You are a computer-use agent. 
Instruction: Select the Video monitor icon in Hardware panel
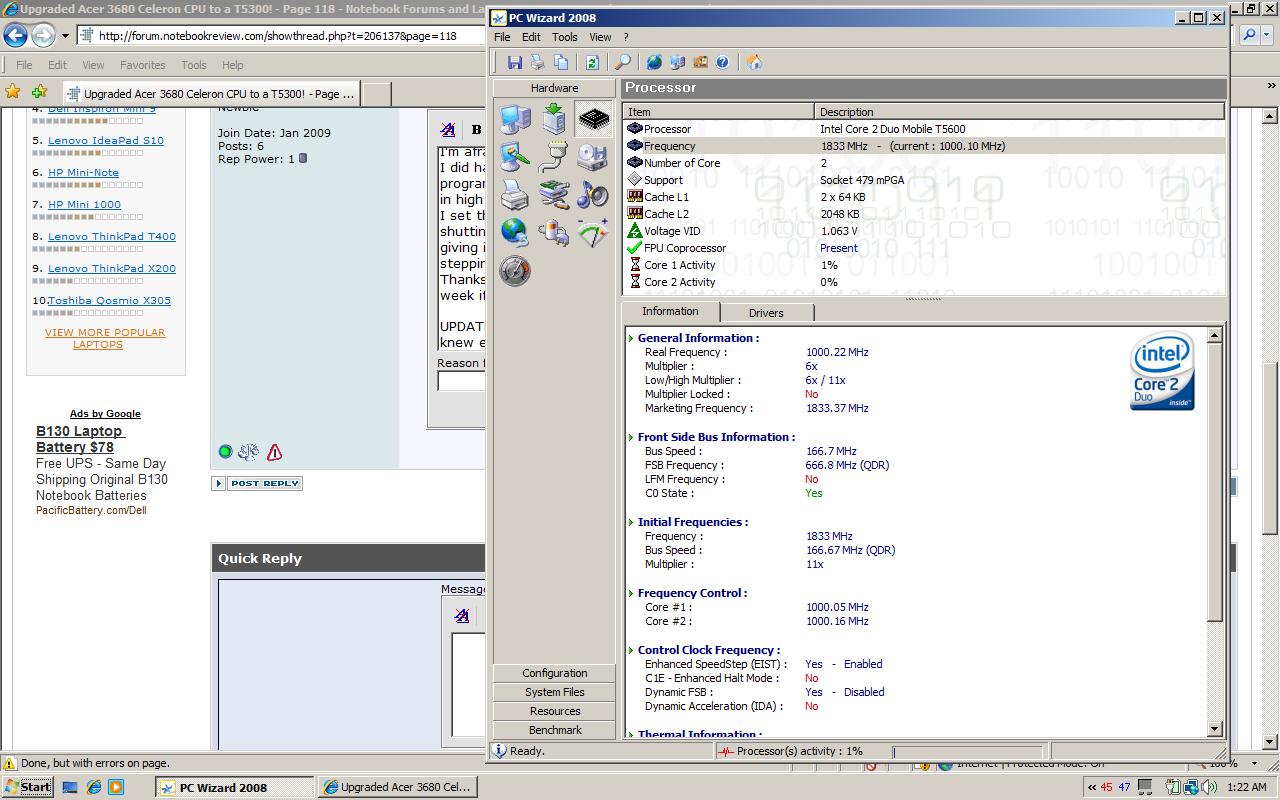pos(515,158)
